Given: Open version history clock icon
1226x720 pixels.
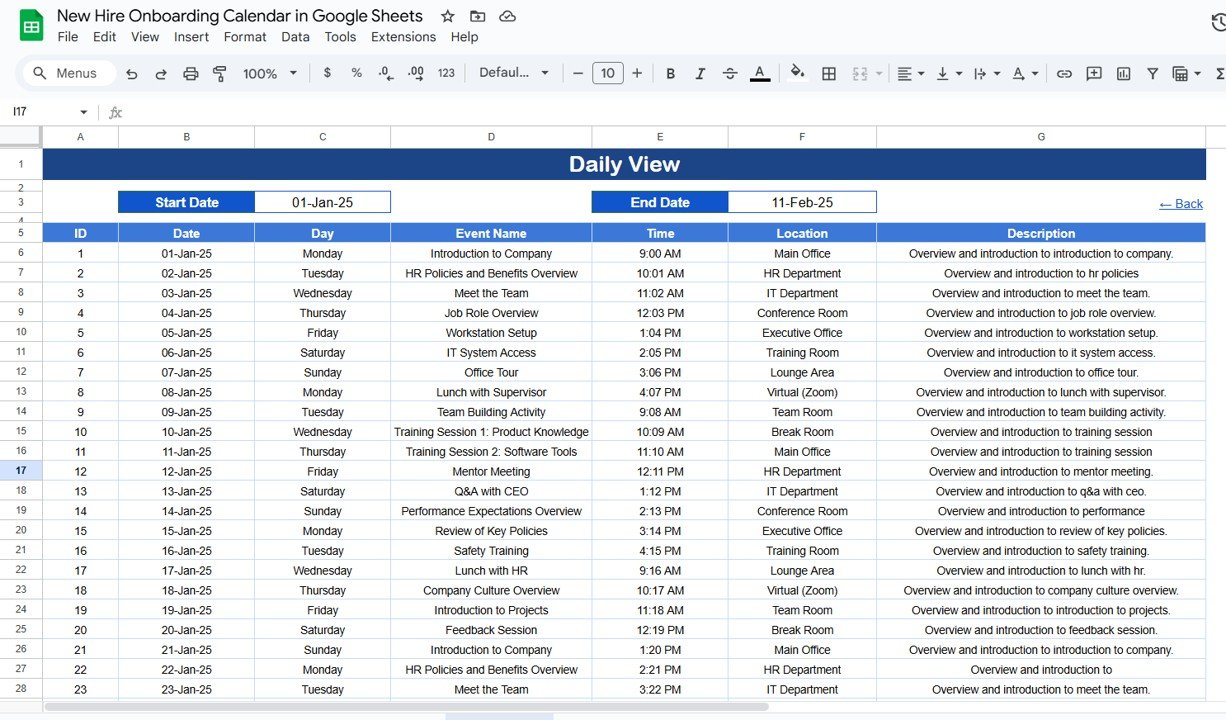Looking at the screenshot, I should click(1218, 24).
